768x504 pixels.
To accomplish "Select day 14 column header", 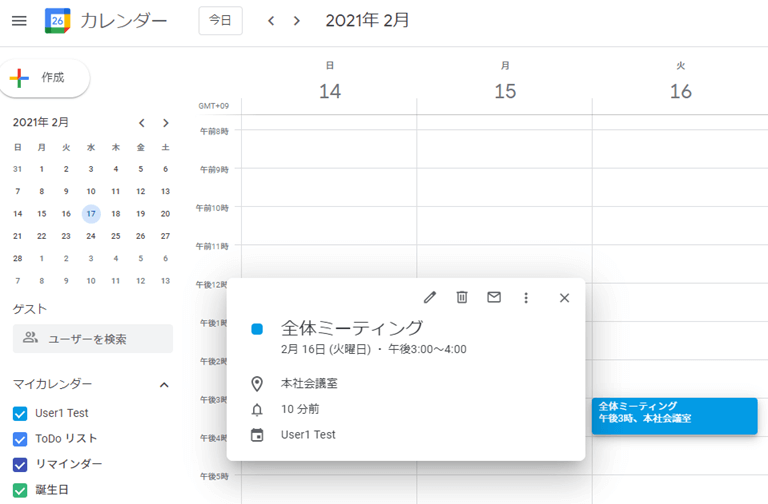I will coord(330,92).
